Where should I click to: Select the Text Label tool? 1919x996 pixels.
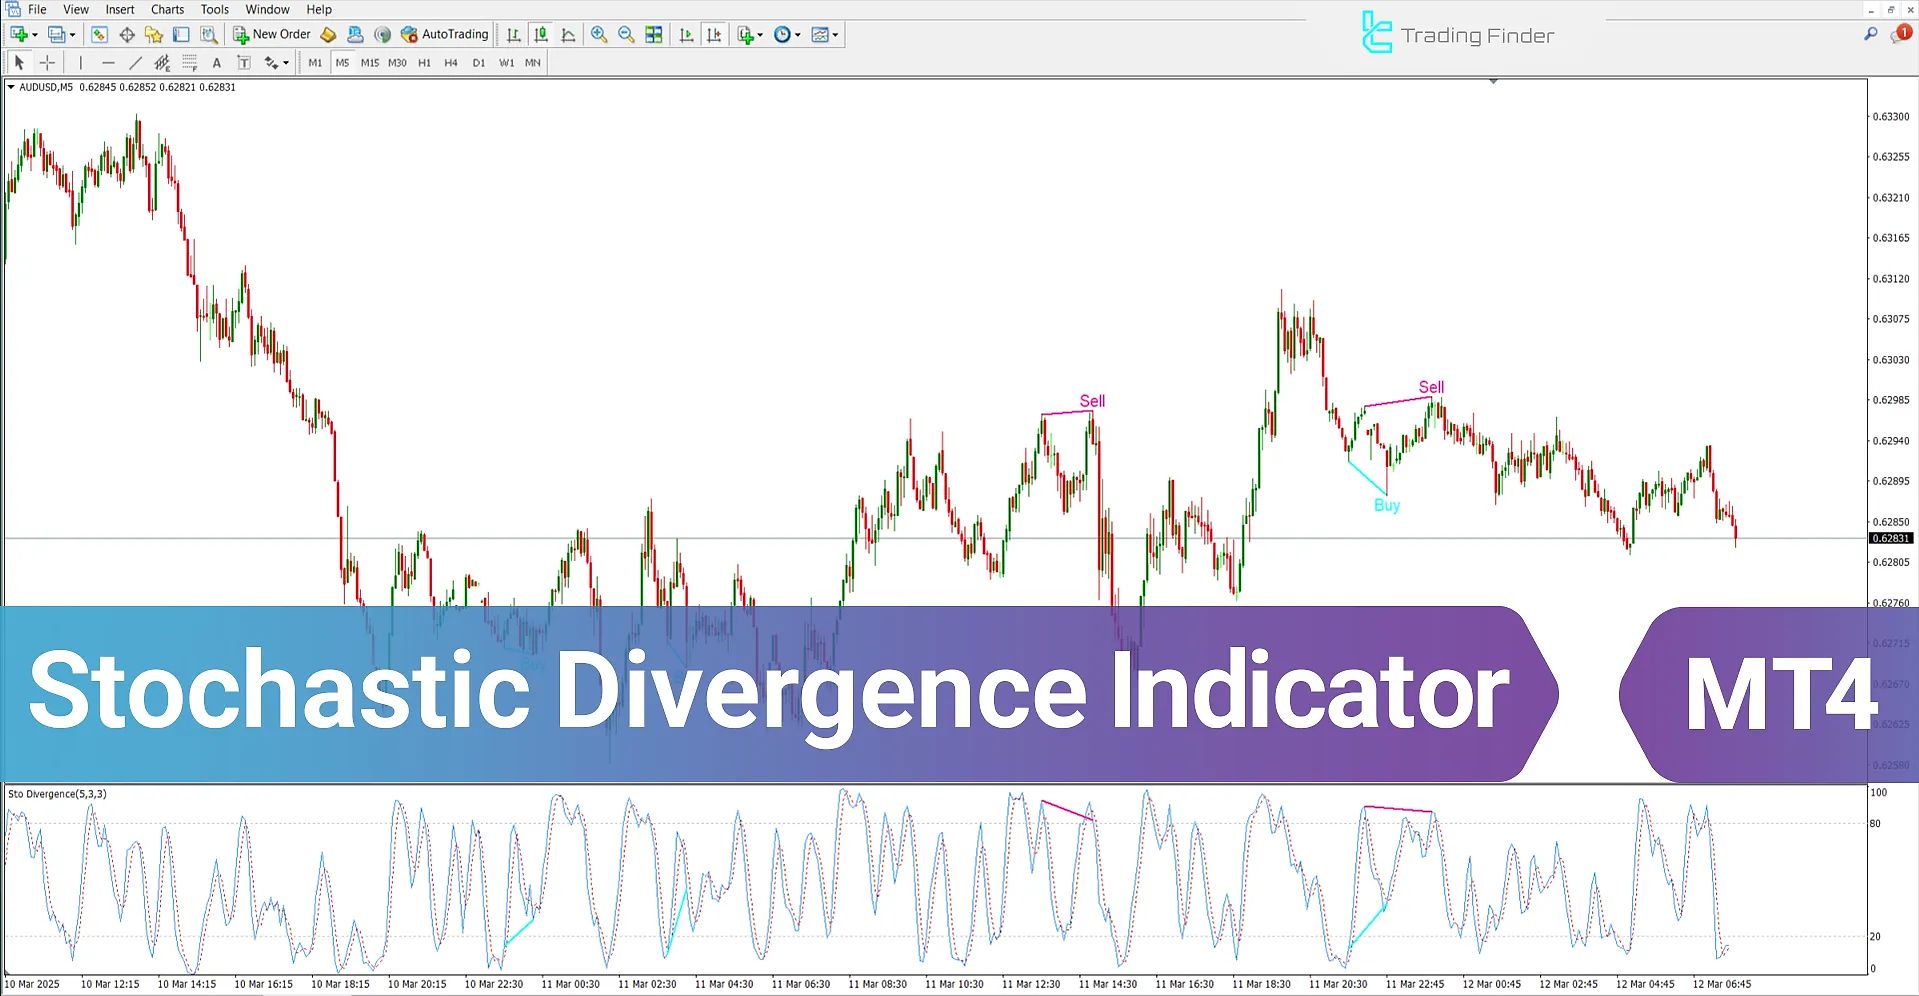pyautogui.click(x=216, y=63)
